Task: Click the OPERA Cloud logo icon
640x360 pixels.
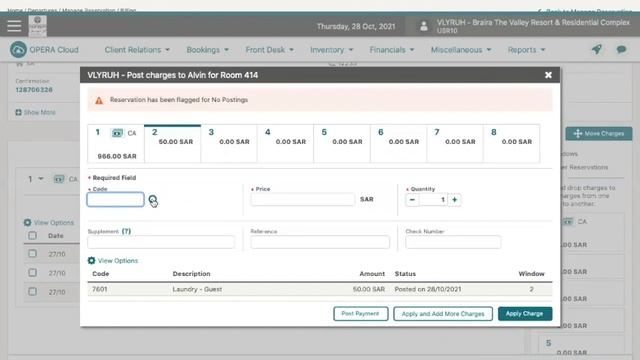Action: click(18, 50)
